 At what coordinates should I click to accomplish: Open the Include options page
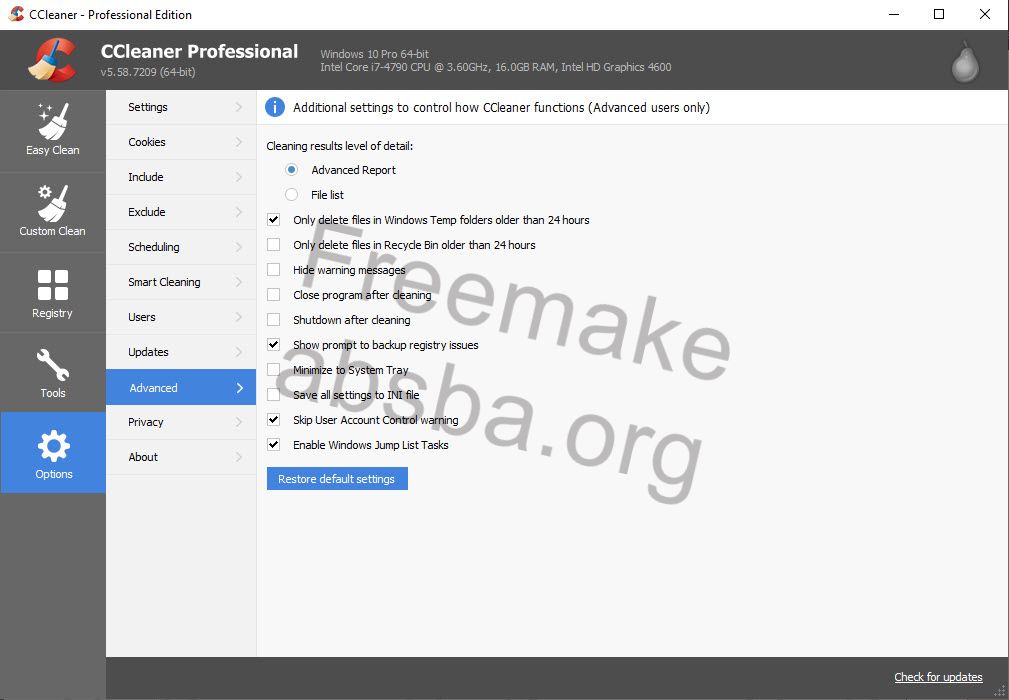click(x=181, y=177)
